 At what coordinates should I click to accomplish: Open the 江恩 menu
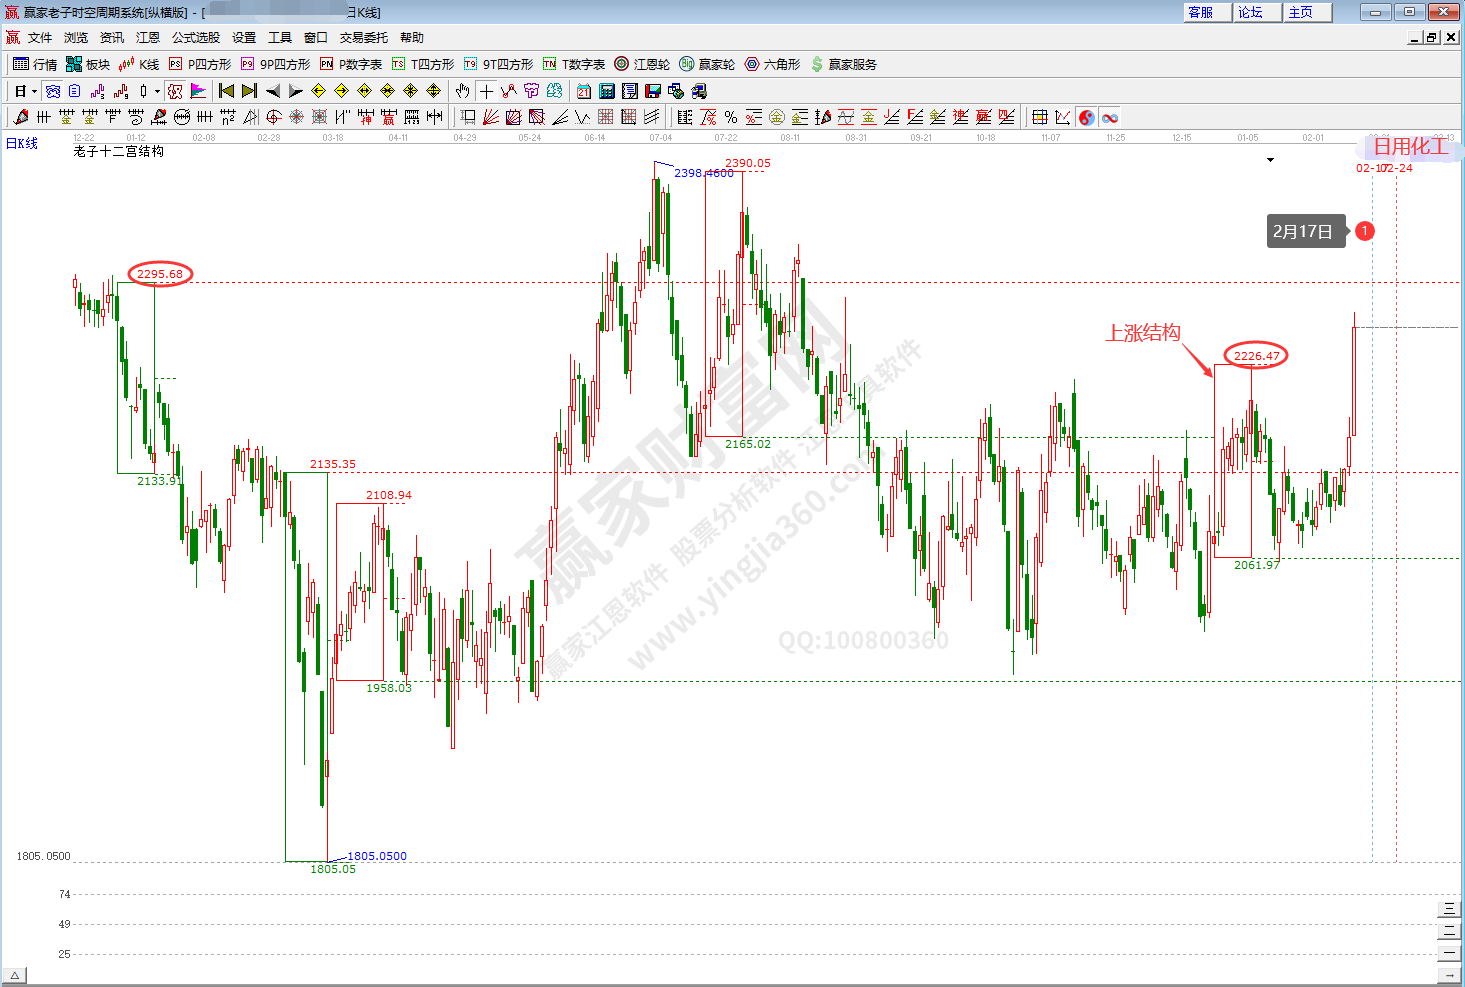148,38
